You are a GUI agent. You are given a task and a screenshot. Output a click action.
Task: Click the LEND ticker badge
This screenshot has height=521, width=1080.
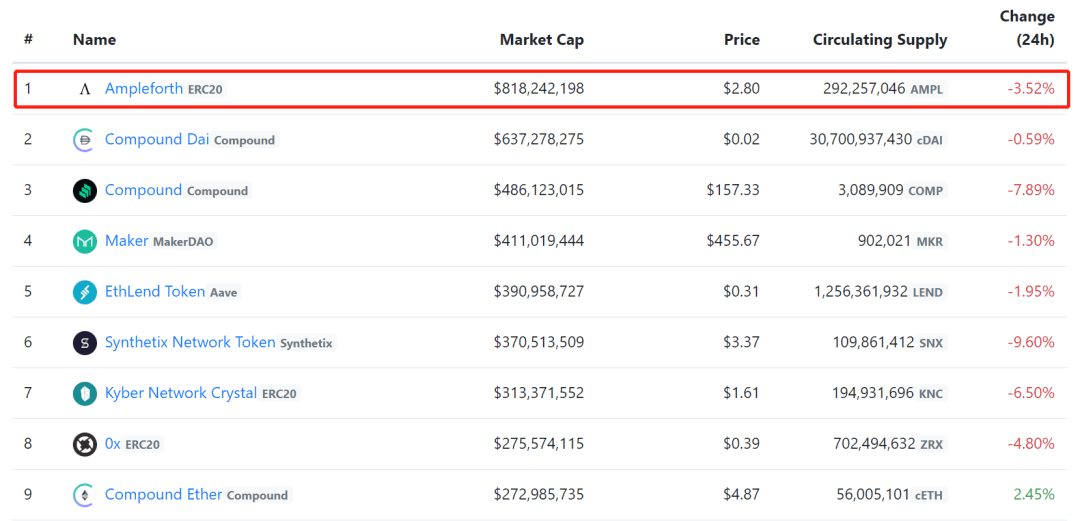click(929, 293)
